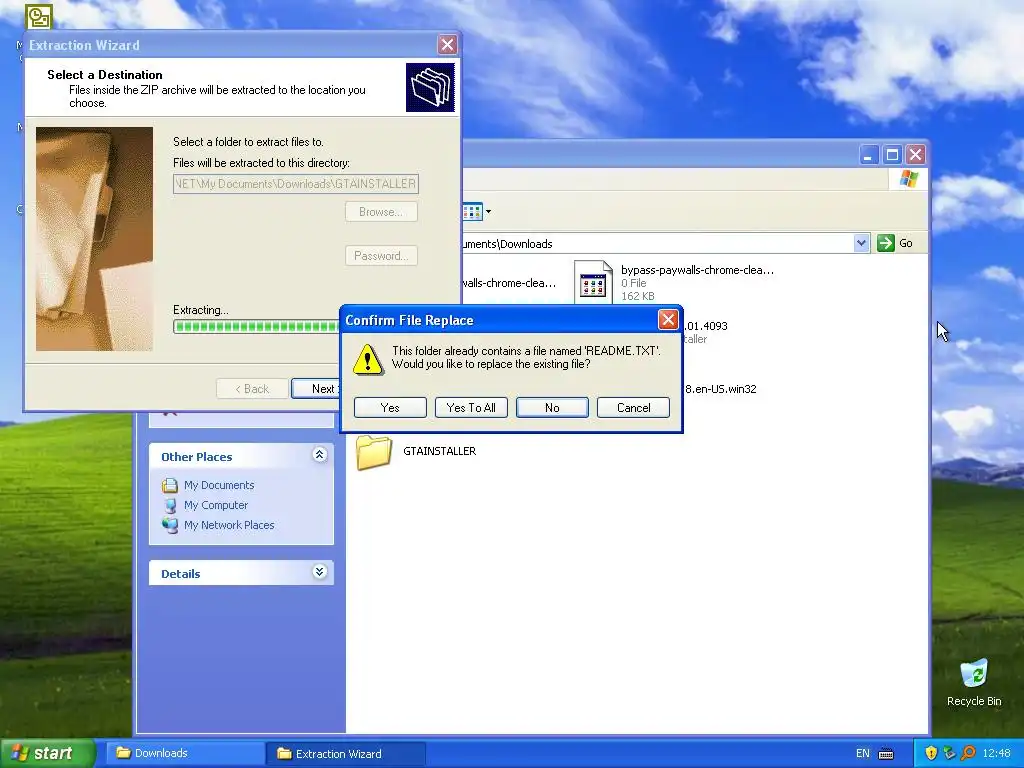Select the bypass-paywalls-chrome-clea 0 File name

tap(697, 270)
